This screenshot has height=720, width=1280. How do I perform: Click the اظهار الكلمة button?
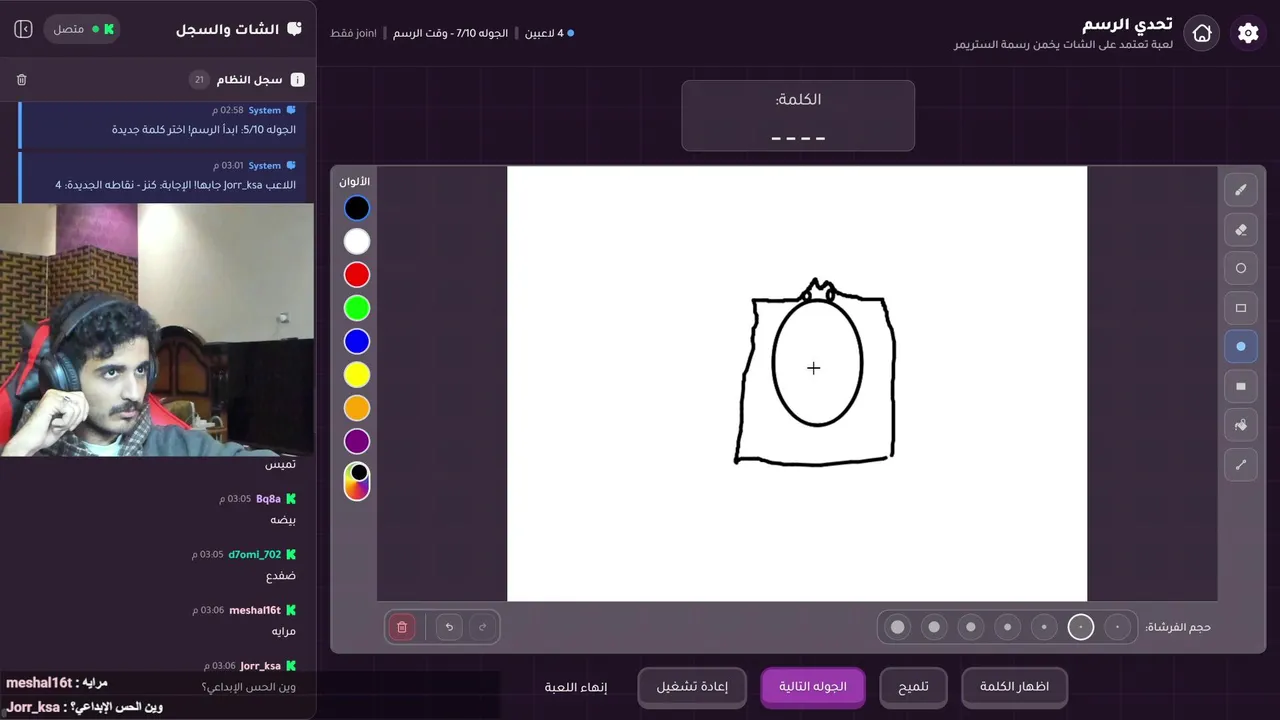pos(1014,687)
